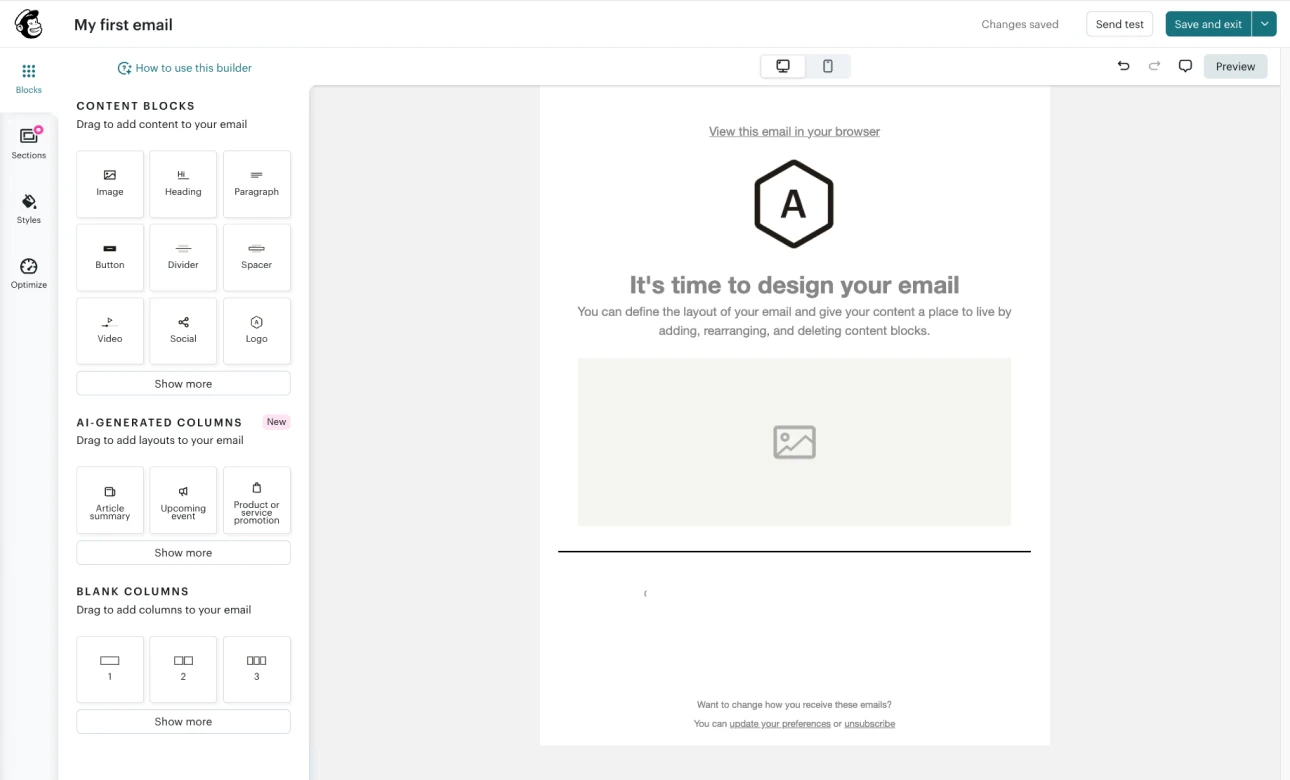This screenshot has width=1290, height=780.
Task: Show more AI-generated column layouts
Action: click(183, 553)
